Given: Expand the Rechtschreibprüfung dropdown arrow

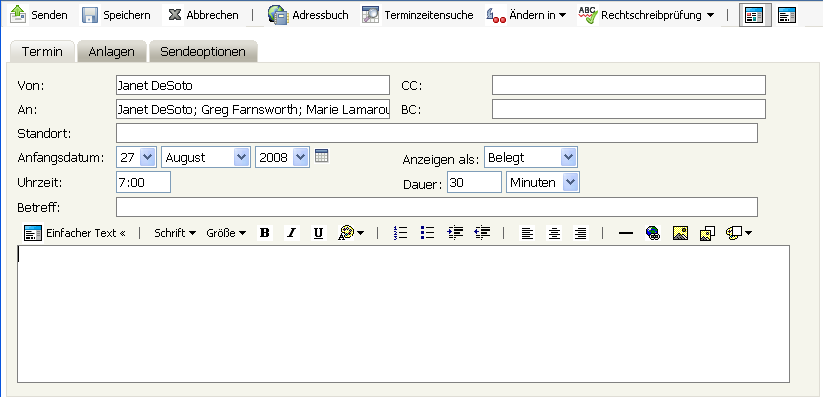Looking at the screenshot, I should [x=710, y=15].
